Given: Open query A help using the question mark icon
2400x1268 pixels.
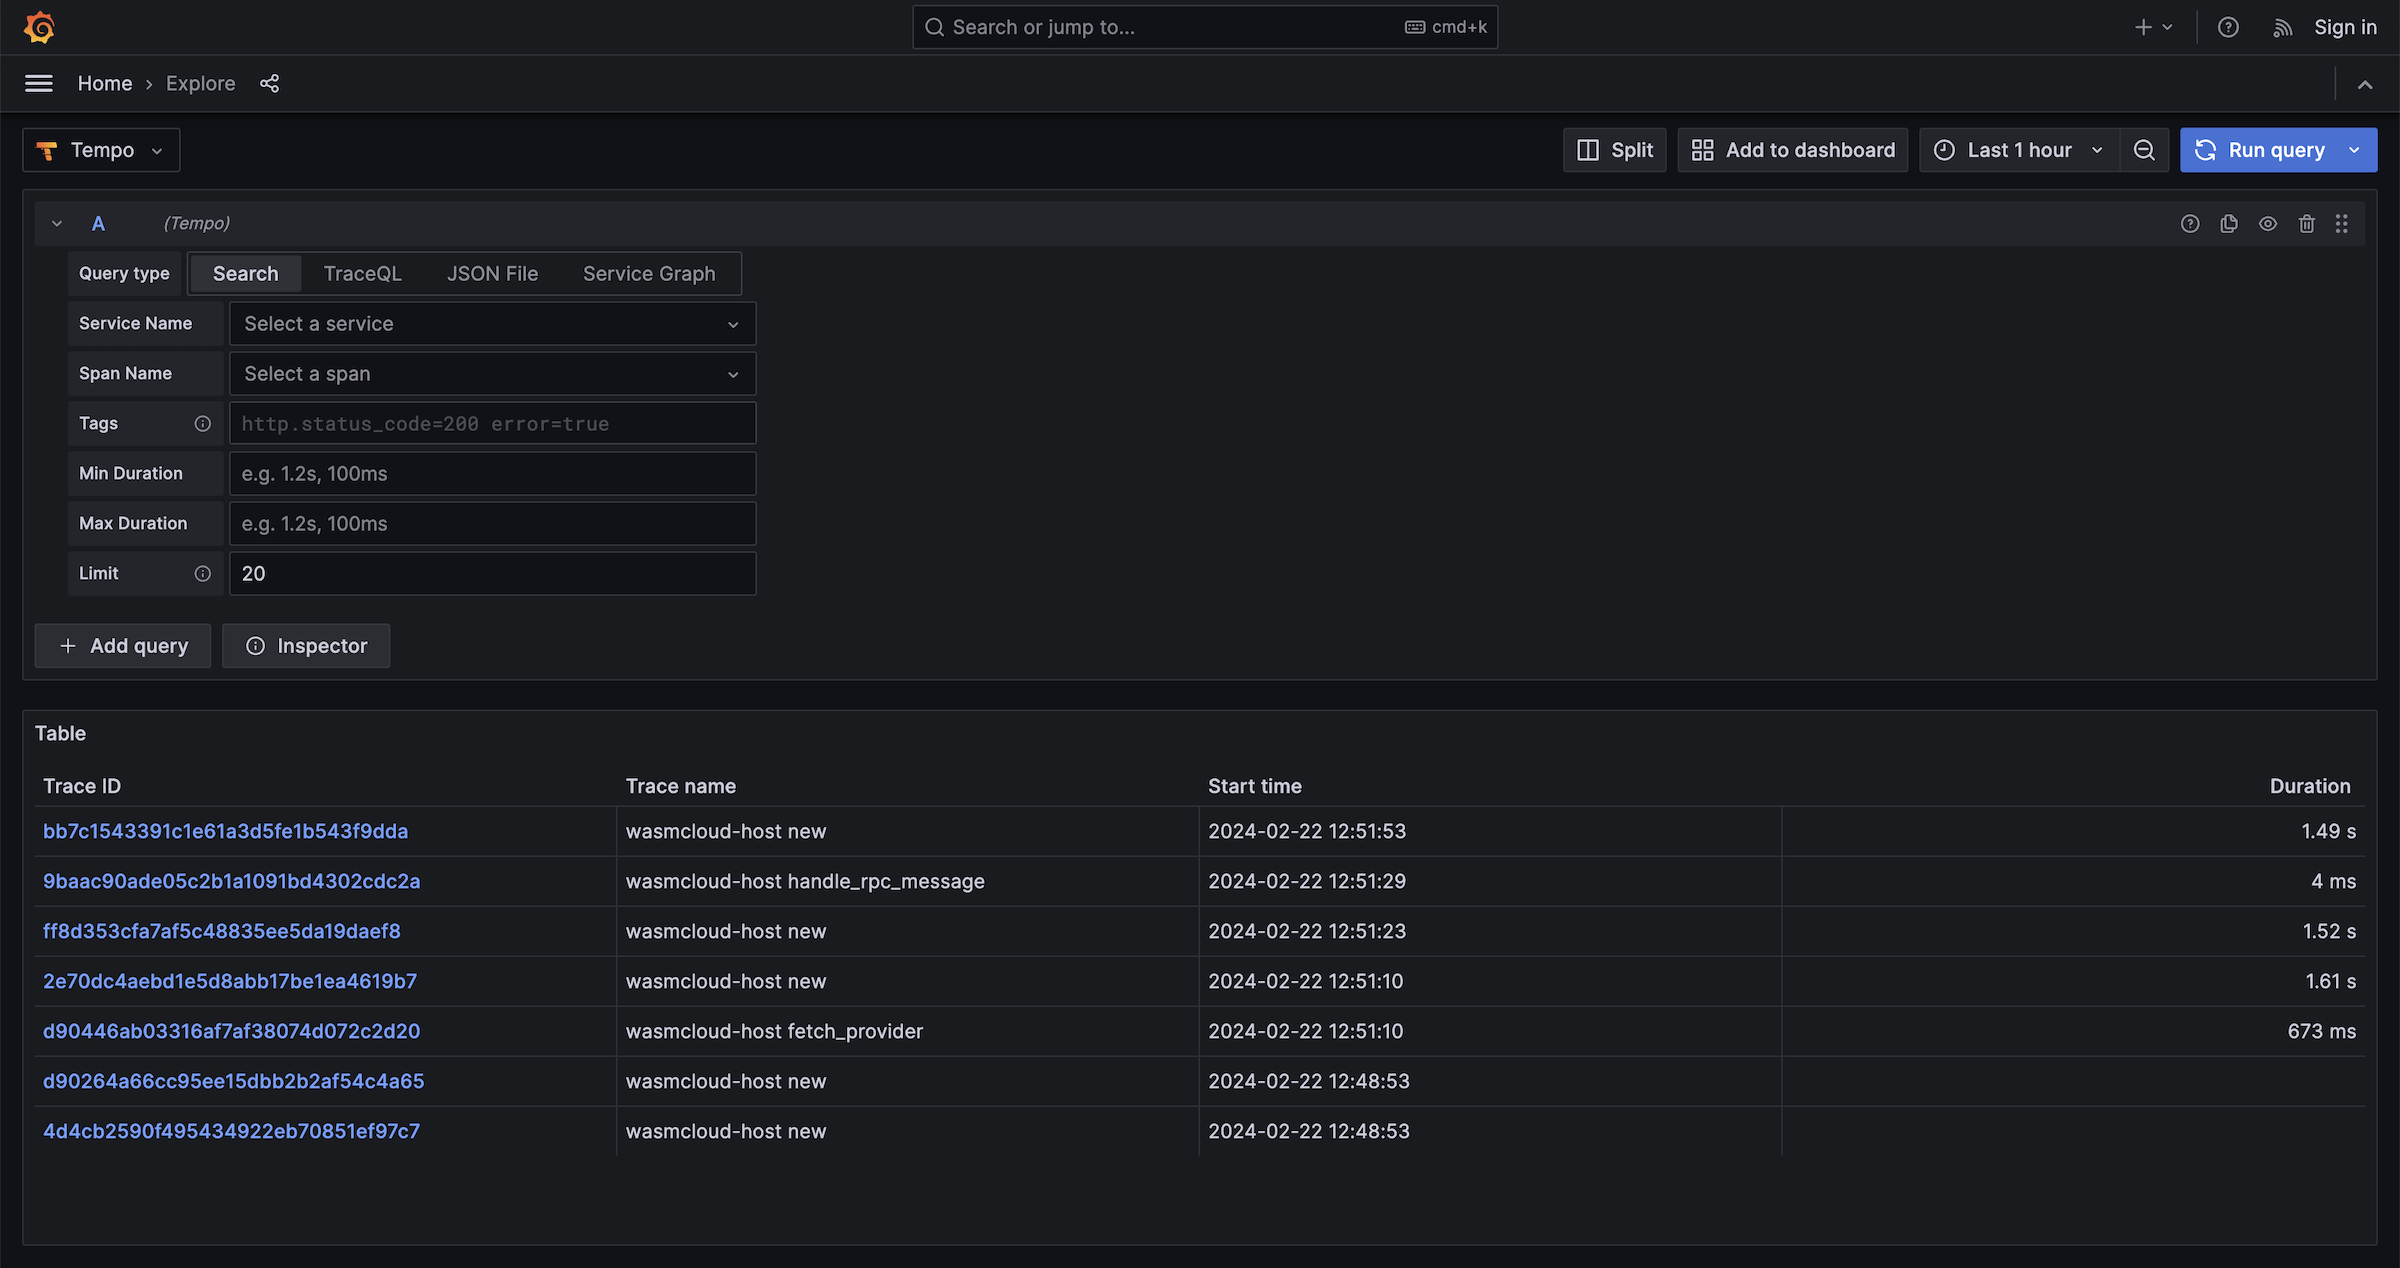Looking at the screenshot, I should point(2190,223).
